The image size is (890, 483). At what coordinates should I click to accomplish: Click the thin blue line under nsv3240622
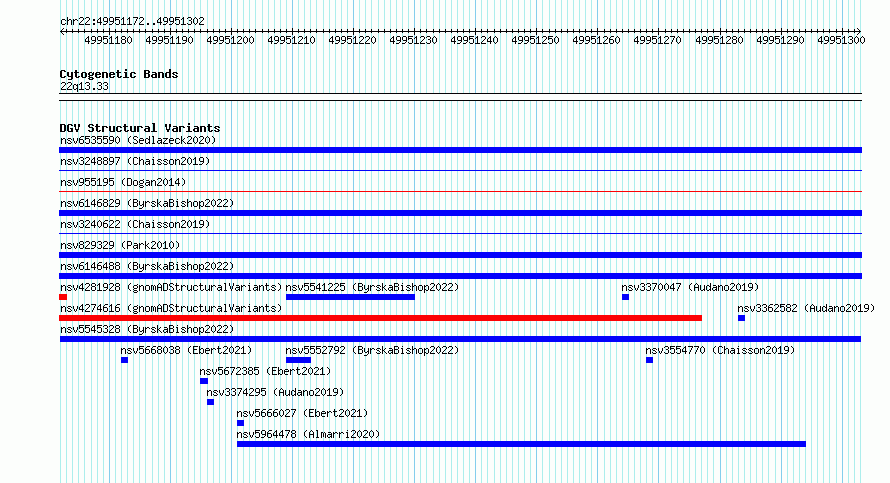pos(460,233)
